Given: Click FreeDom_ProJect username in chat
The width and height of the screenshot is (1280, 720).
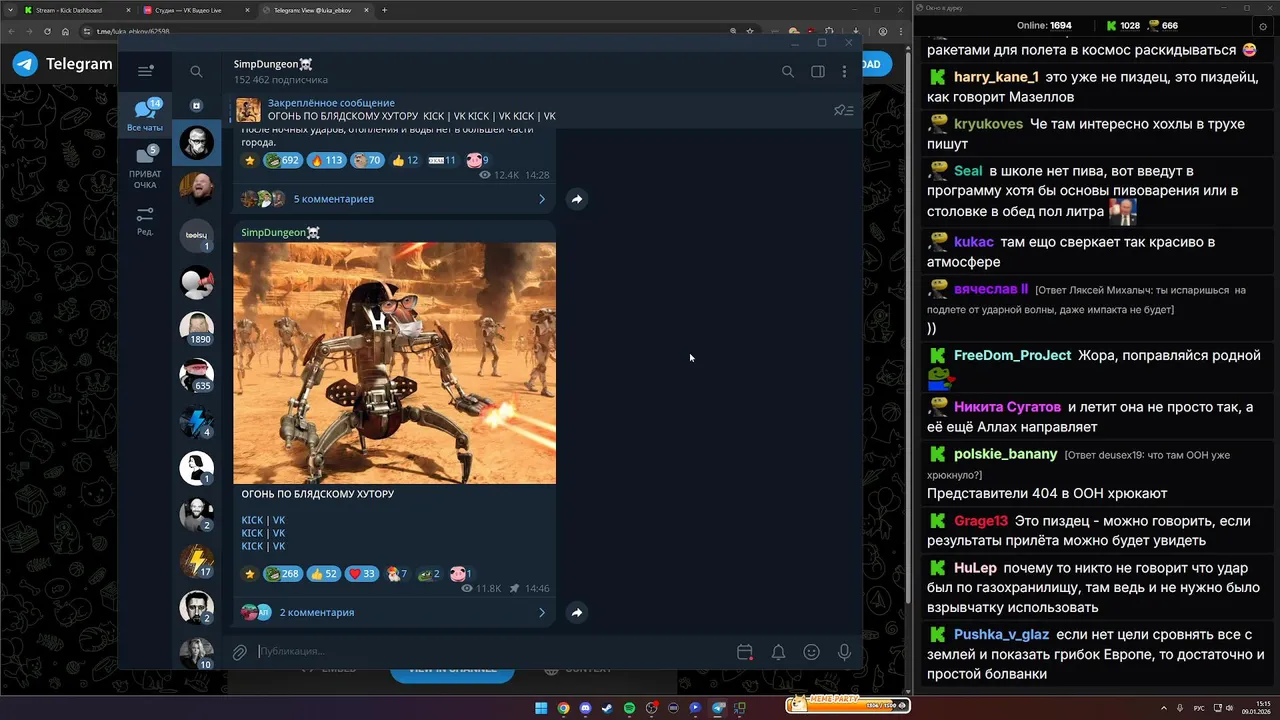Looking at the screenshot, I should pyautogui.click(x=1012, y=355).
